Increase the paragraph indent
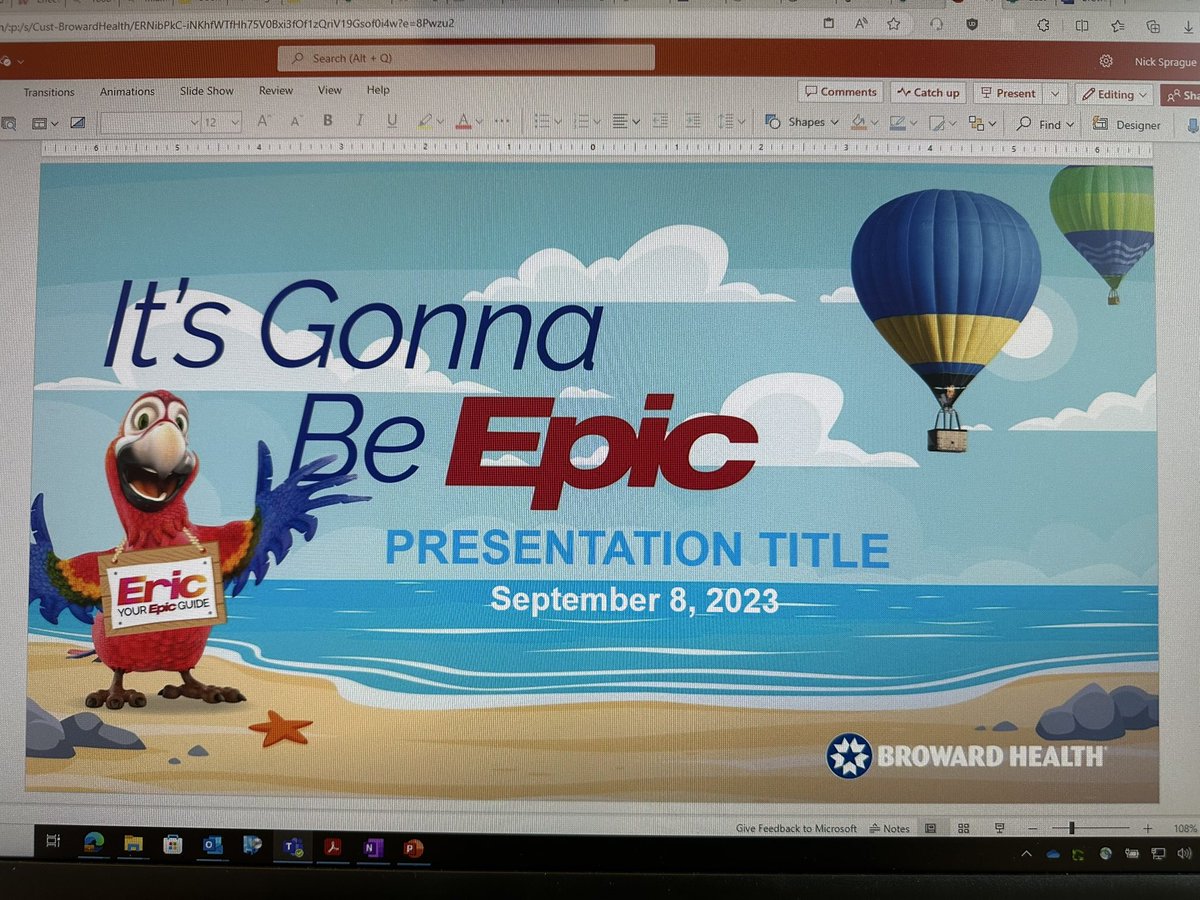1200x900 pixels. tap(693, 121)
